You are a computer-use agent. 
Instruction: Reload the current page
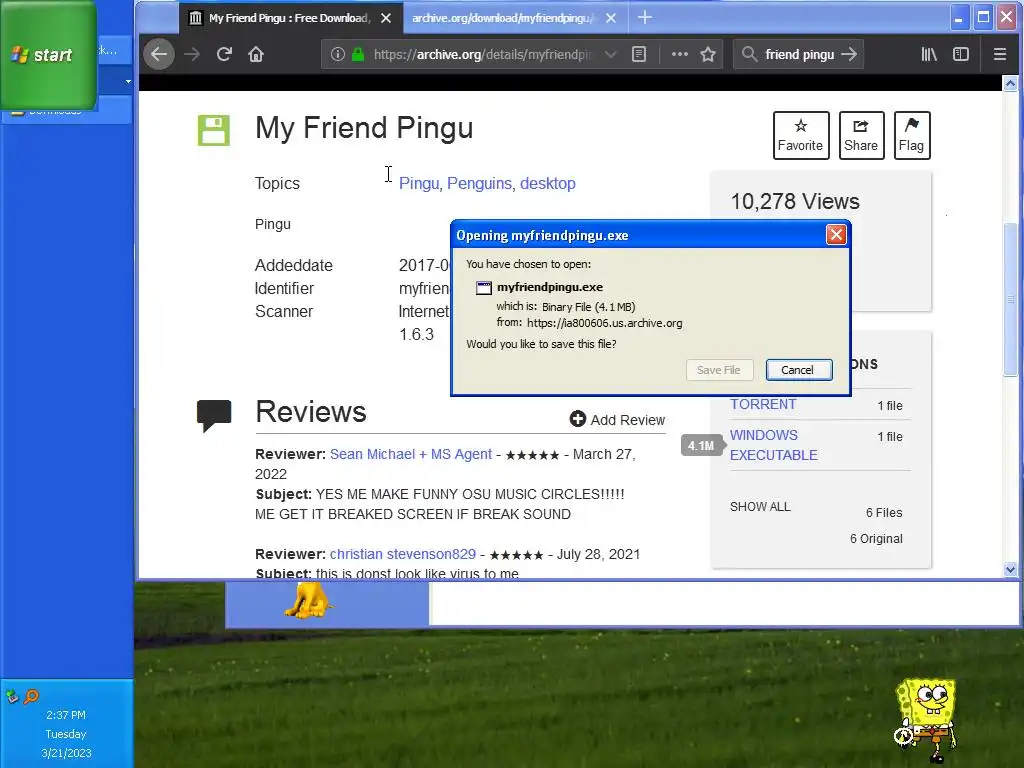tap(224, 54)
